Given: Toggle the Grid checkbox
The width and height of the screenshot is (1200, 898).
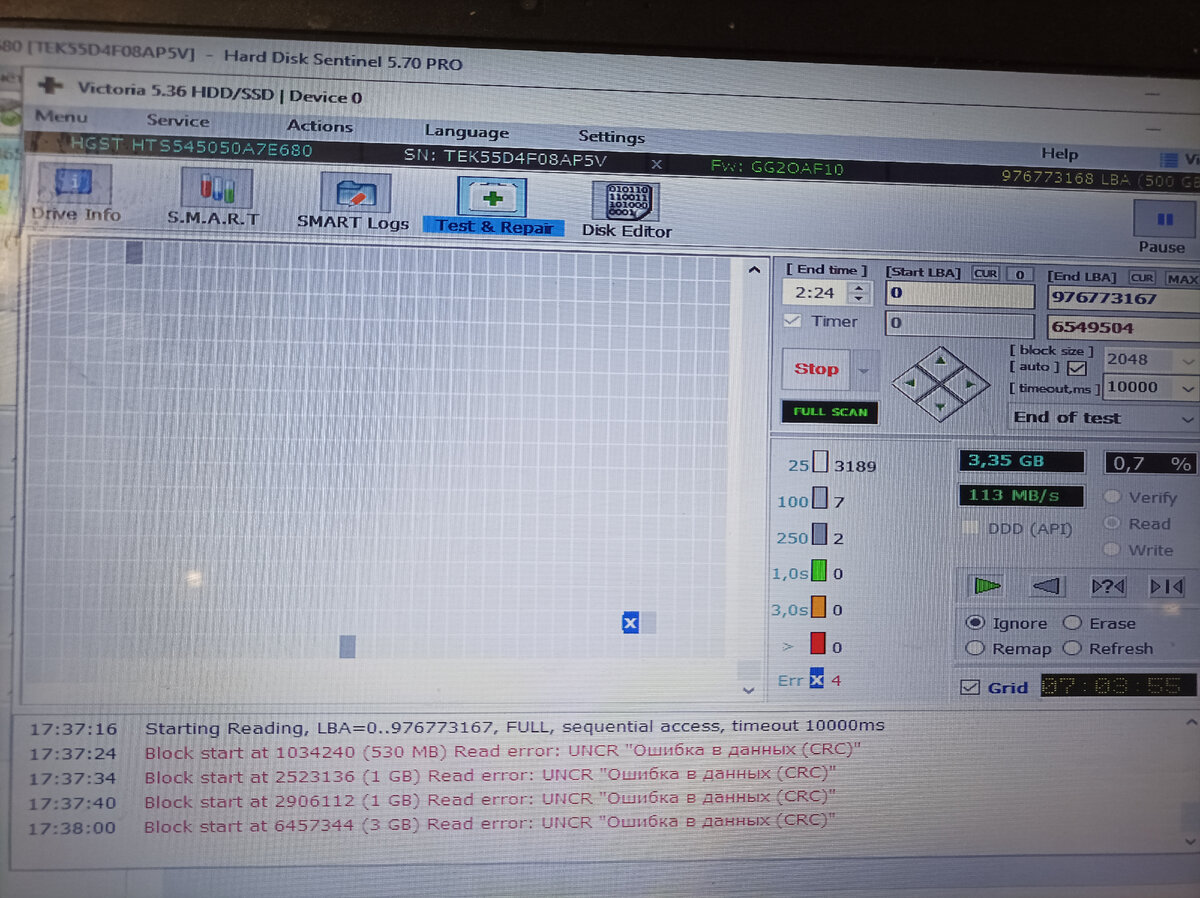Looking at the screenshot, I should [x=969, y=688].
